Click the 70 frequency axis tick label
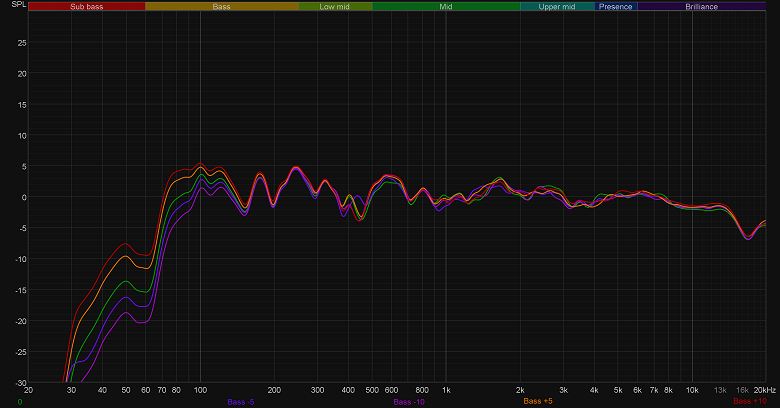The height and width of the screenshot is (408, 780). (x=162, y=390)
